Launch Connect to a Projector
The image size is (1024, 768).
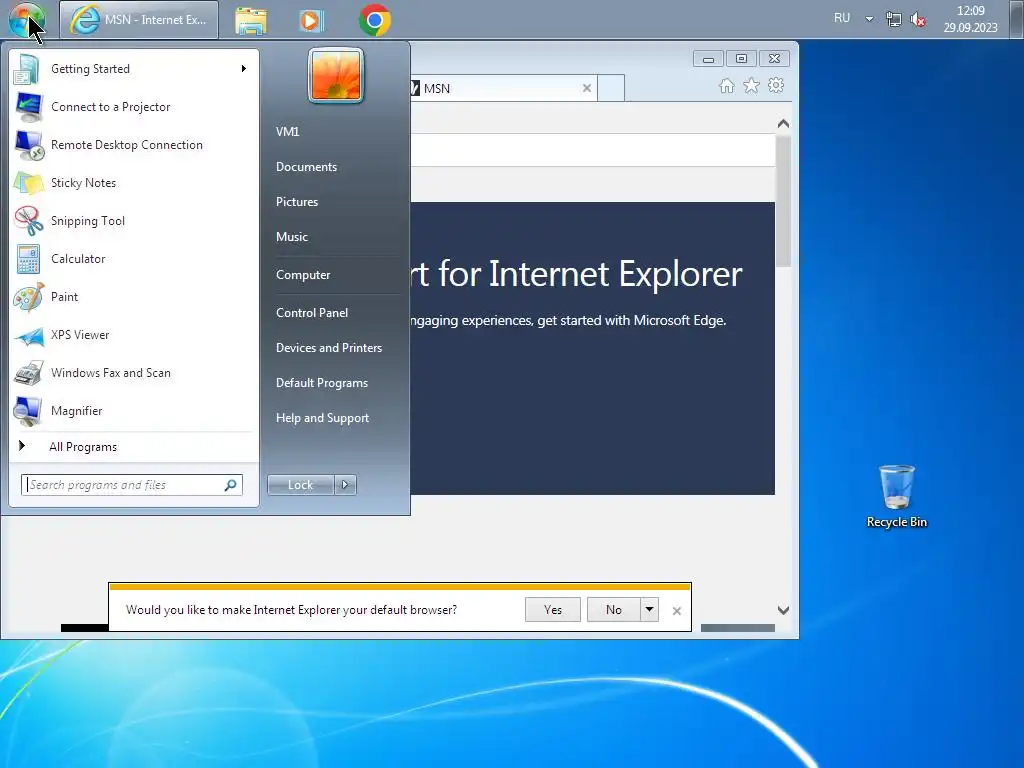point(134,106)
